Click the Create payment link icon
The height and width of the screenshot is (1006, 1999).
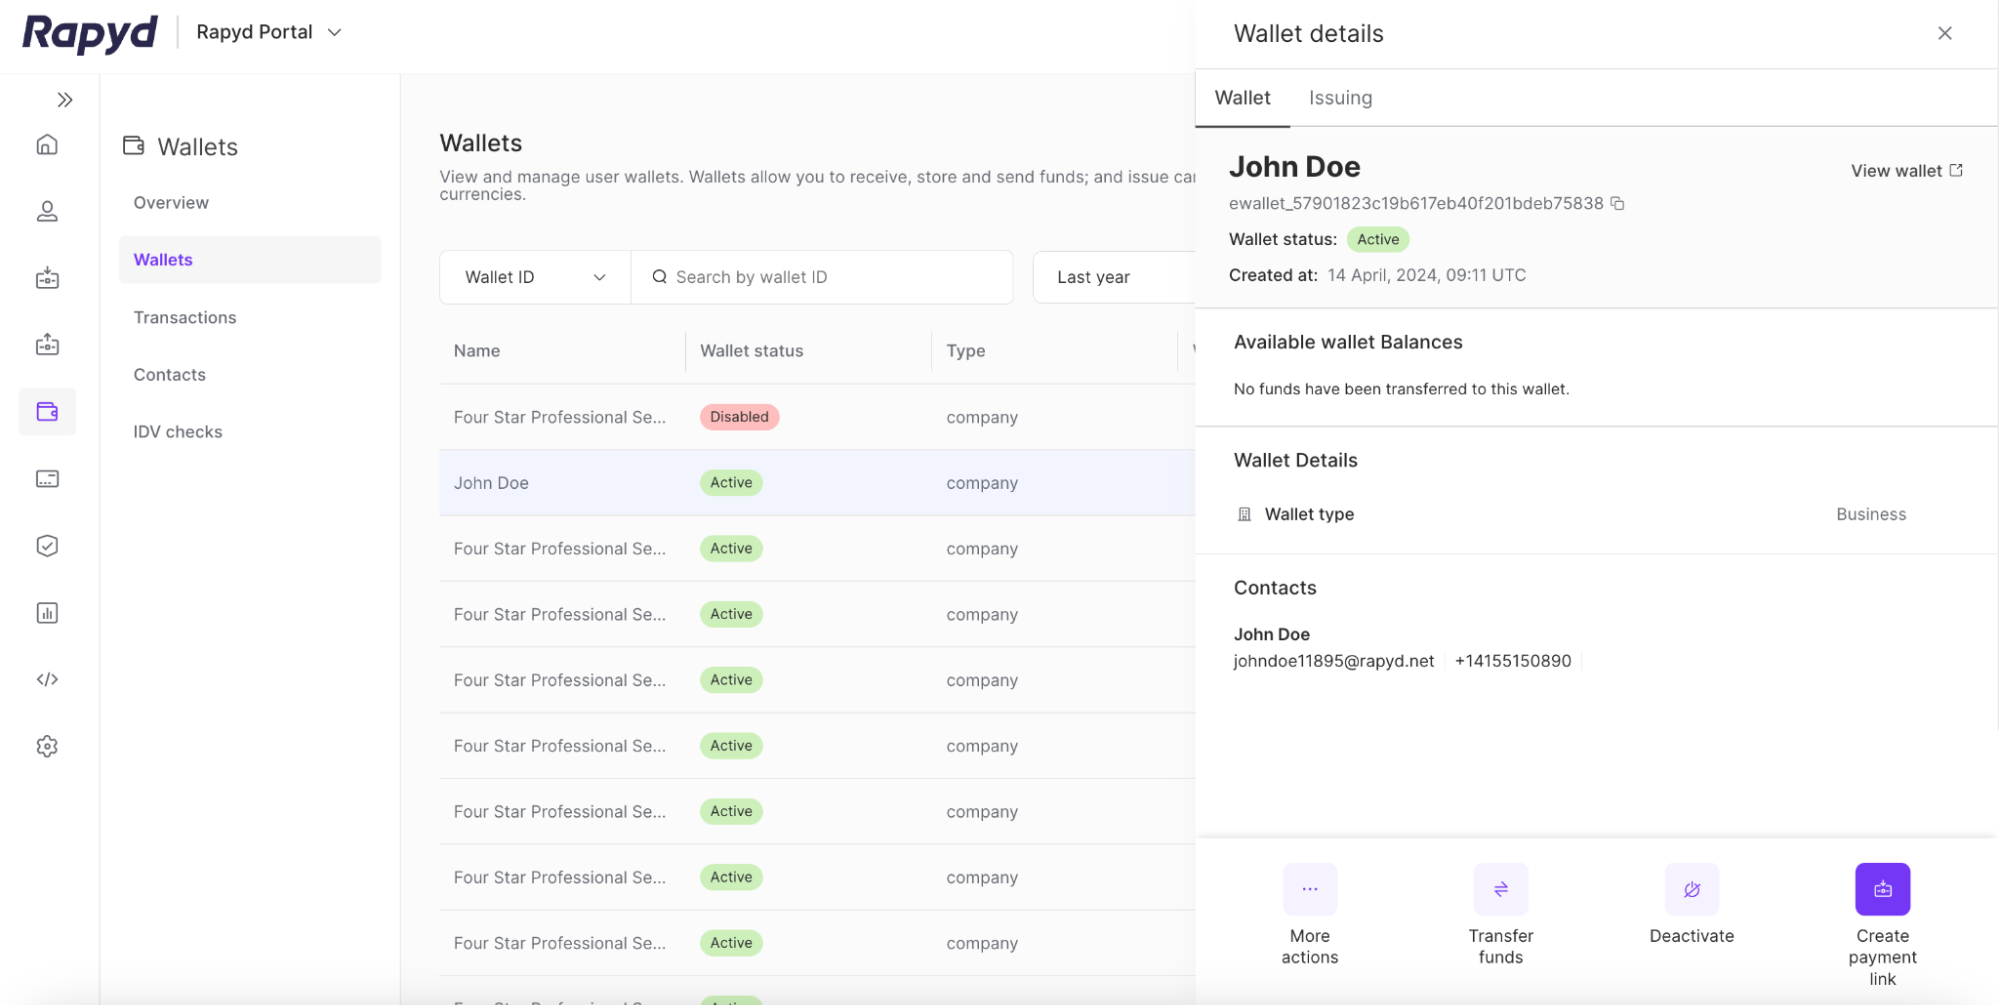[1882, 889]
